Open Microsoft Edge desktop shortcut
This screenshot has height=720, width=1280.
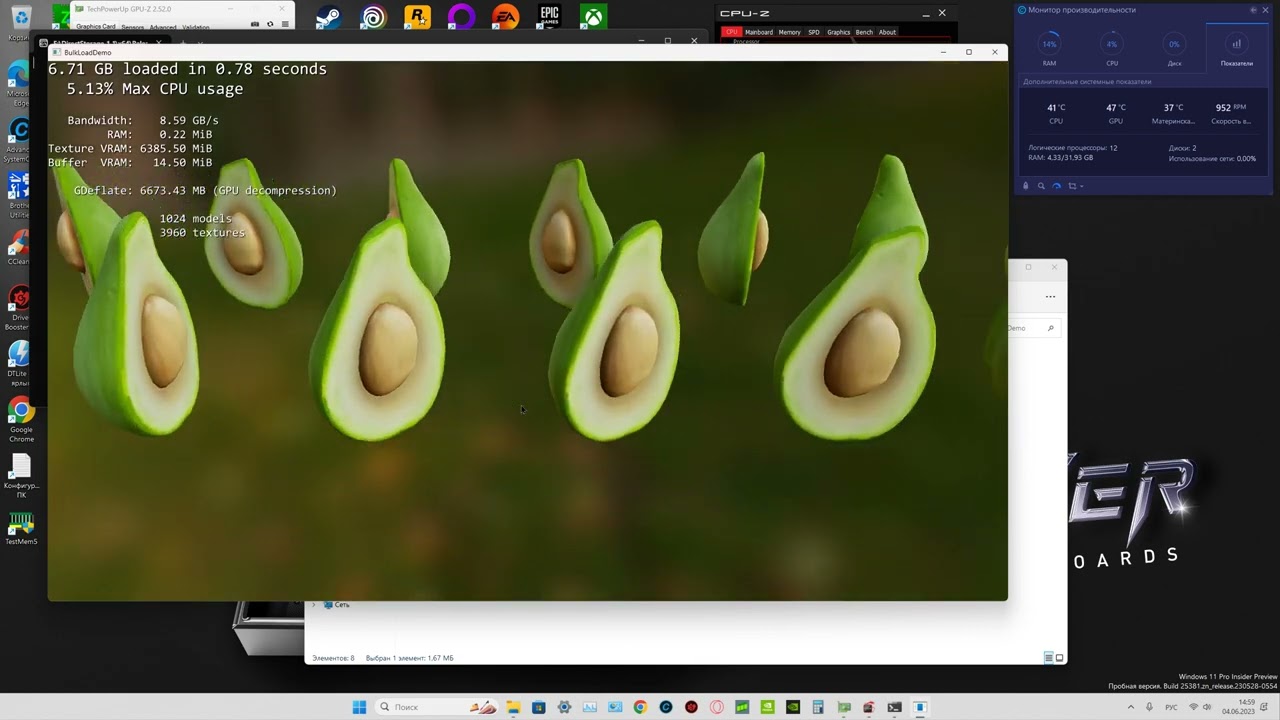point(19,84)
